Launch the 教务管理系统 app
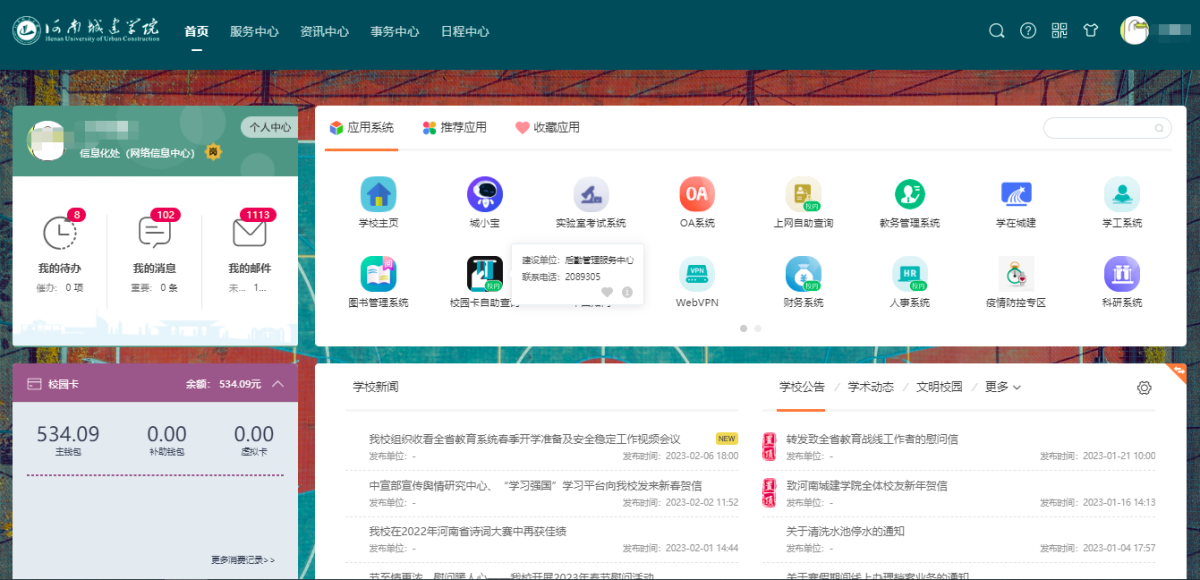Viewport: 1200px width, 580px height. 910,194
